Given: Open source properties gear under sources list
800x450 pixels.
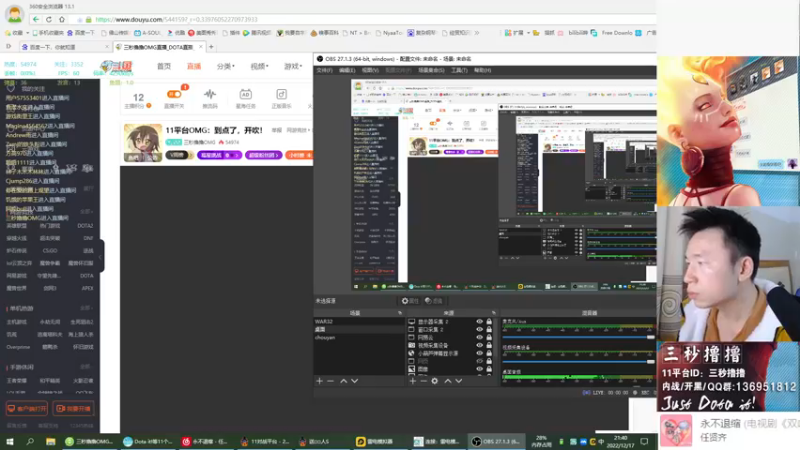Looking at the screenshot, I should tap(435, 381).
